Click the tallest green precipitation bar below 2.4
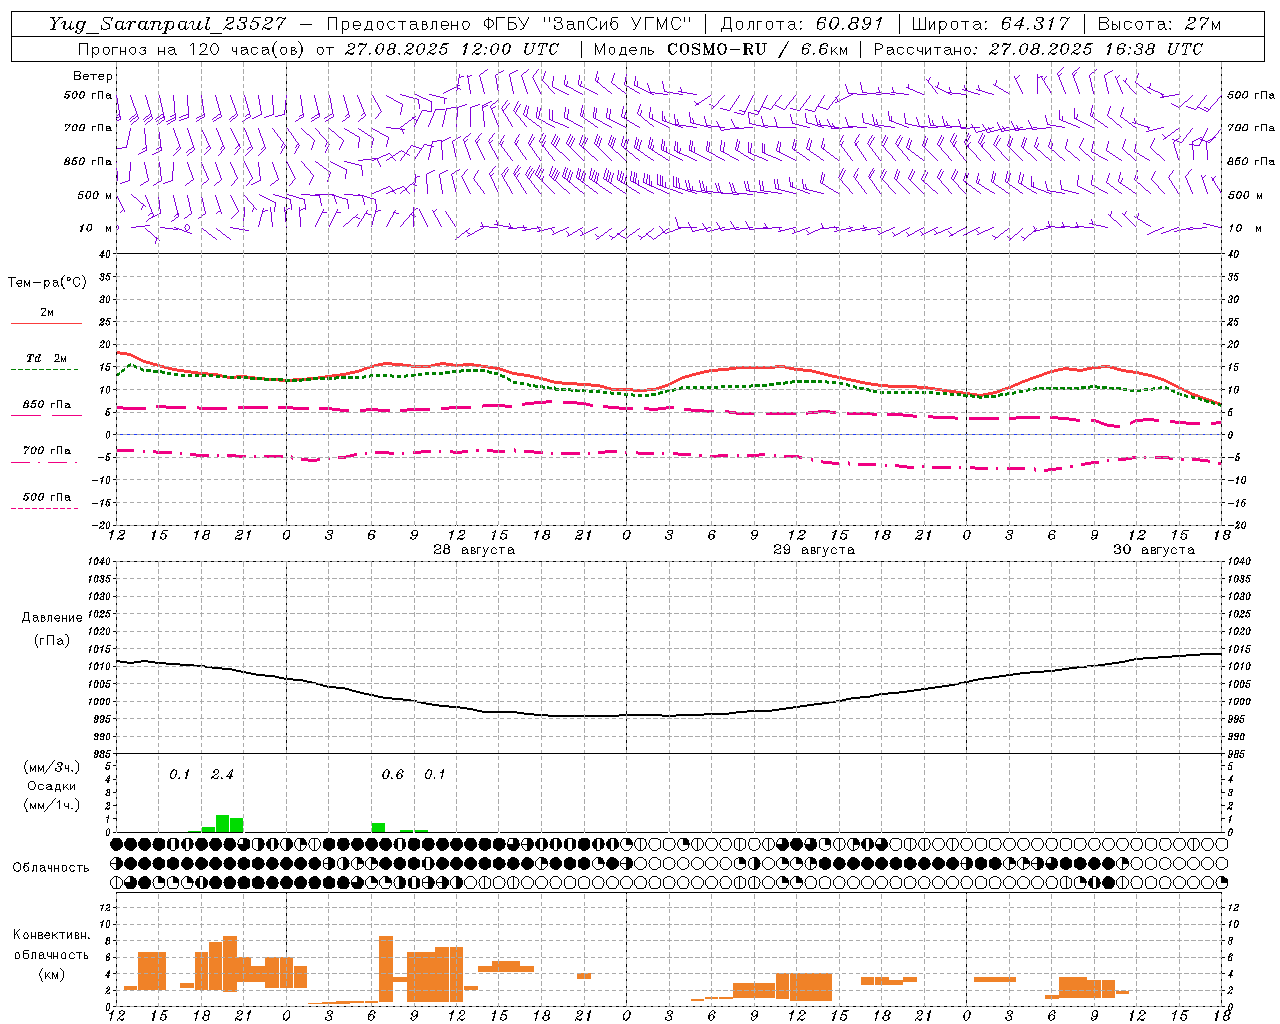 pyautogui.click(x=223, y=824)
